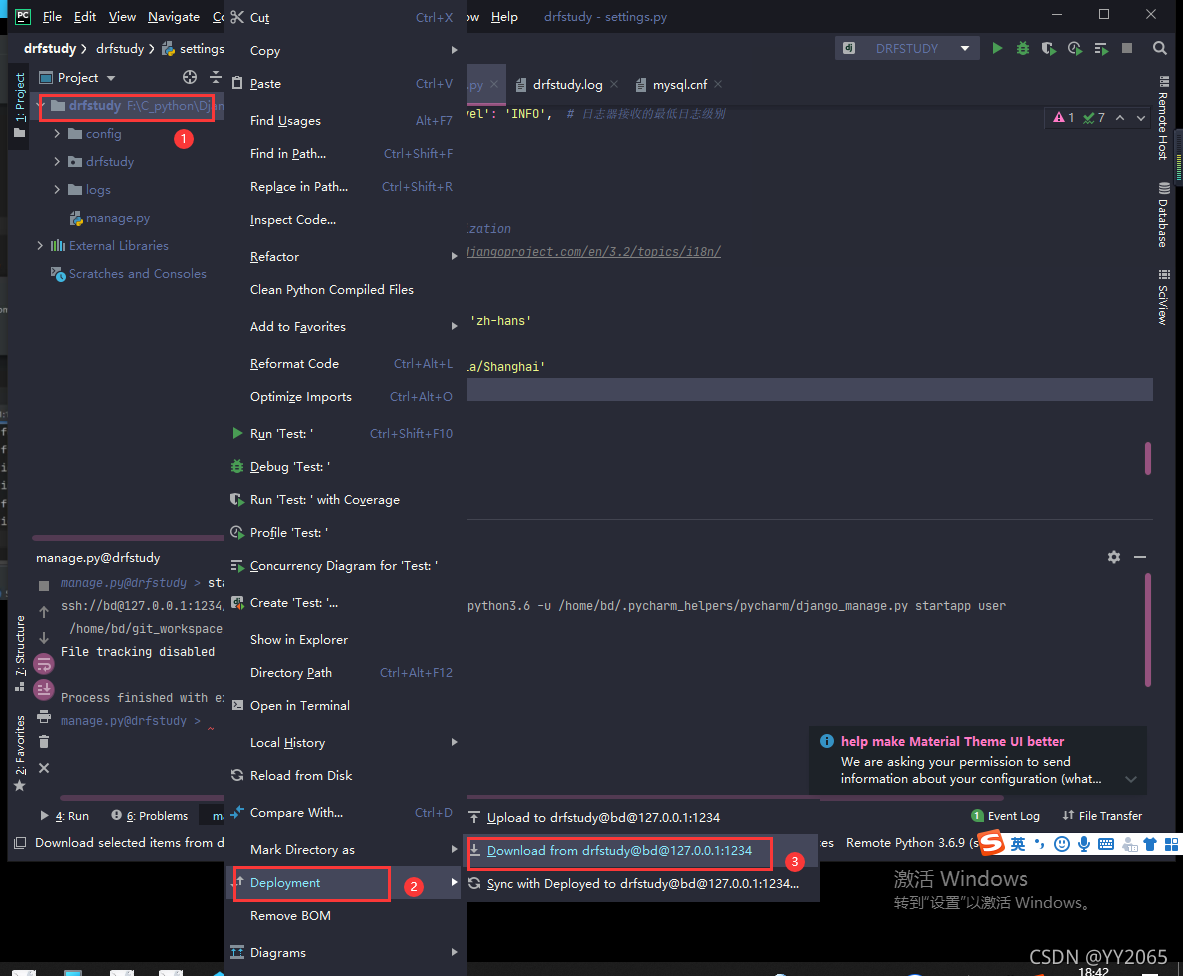The height and width of the screenshot is (976, 1183).
Task: Open the Run tool window tab
Action: [x=65, y=816]
